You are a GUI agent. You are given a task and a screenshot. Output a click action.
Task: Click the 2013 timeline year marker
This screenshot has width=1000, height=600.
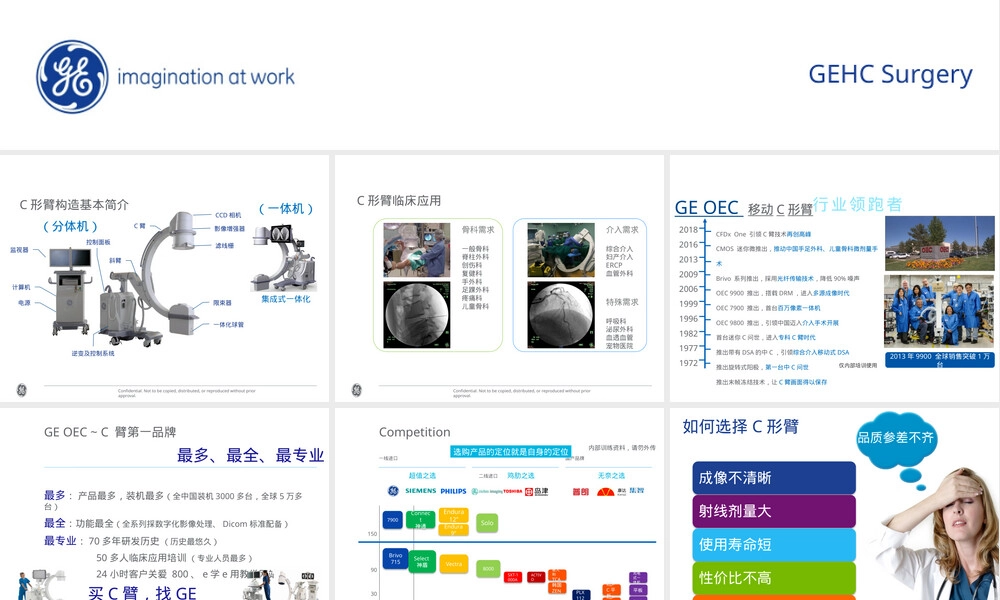tap(688, 260)
